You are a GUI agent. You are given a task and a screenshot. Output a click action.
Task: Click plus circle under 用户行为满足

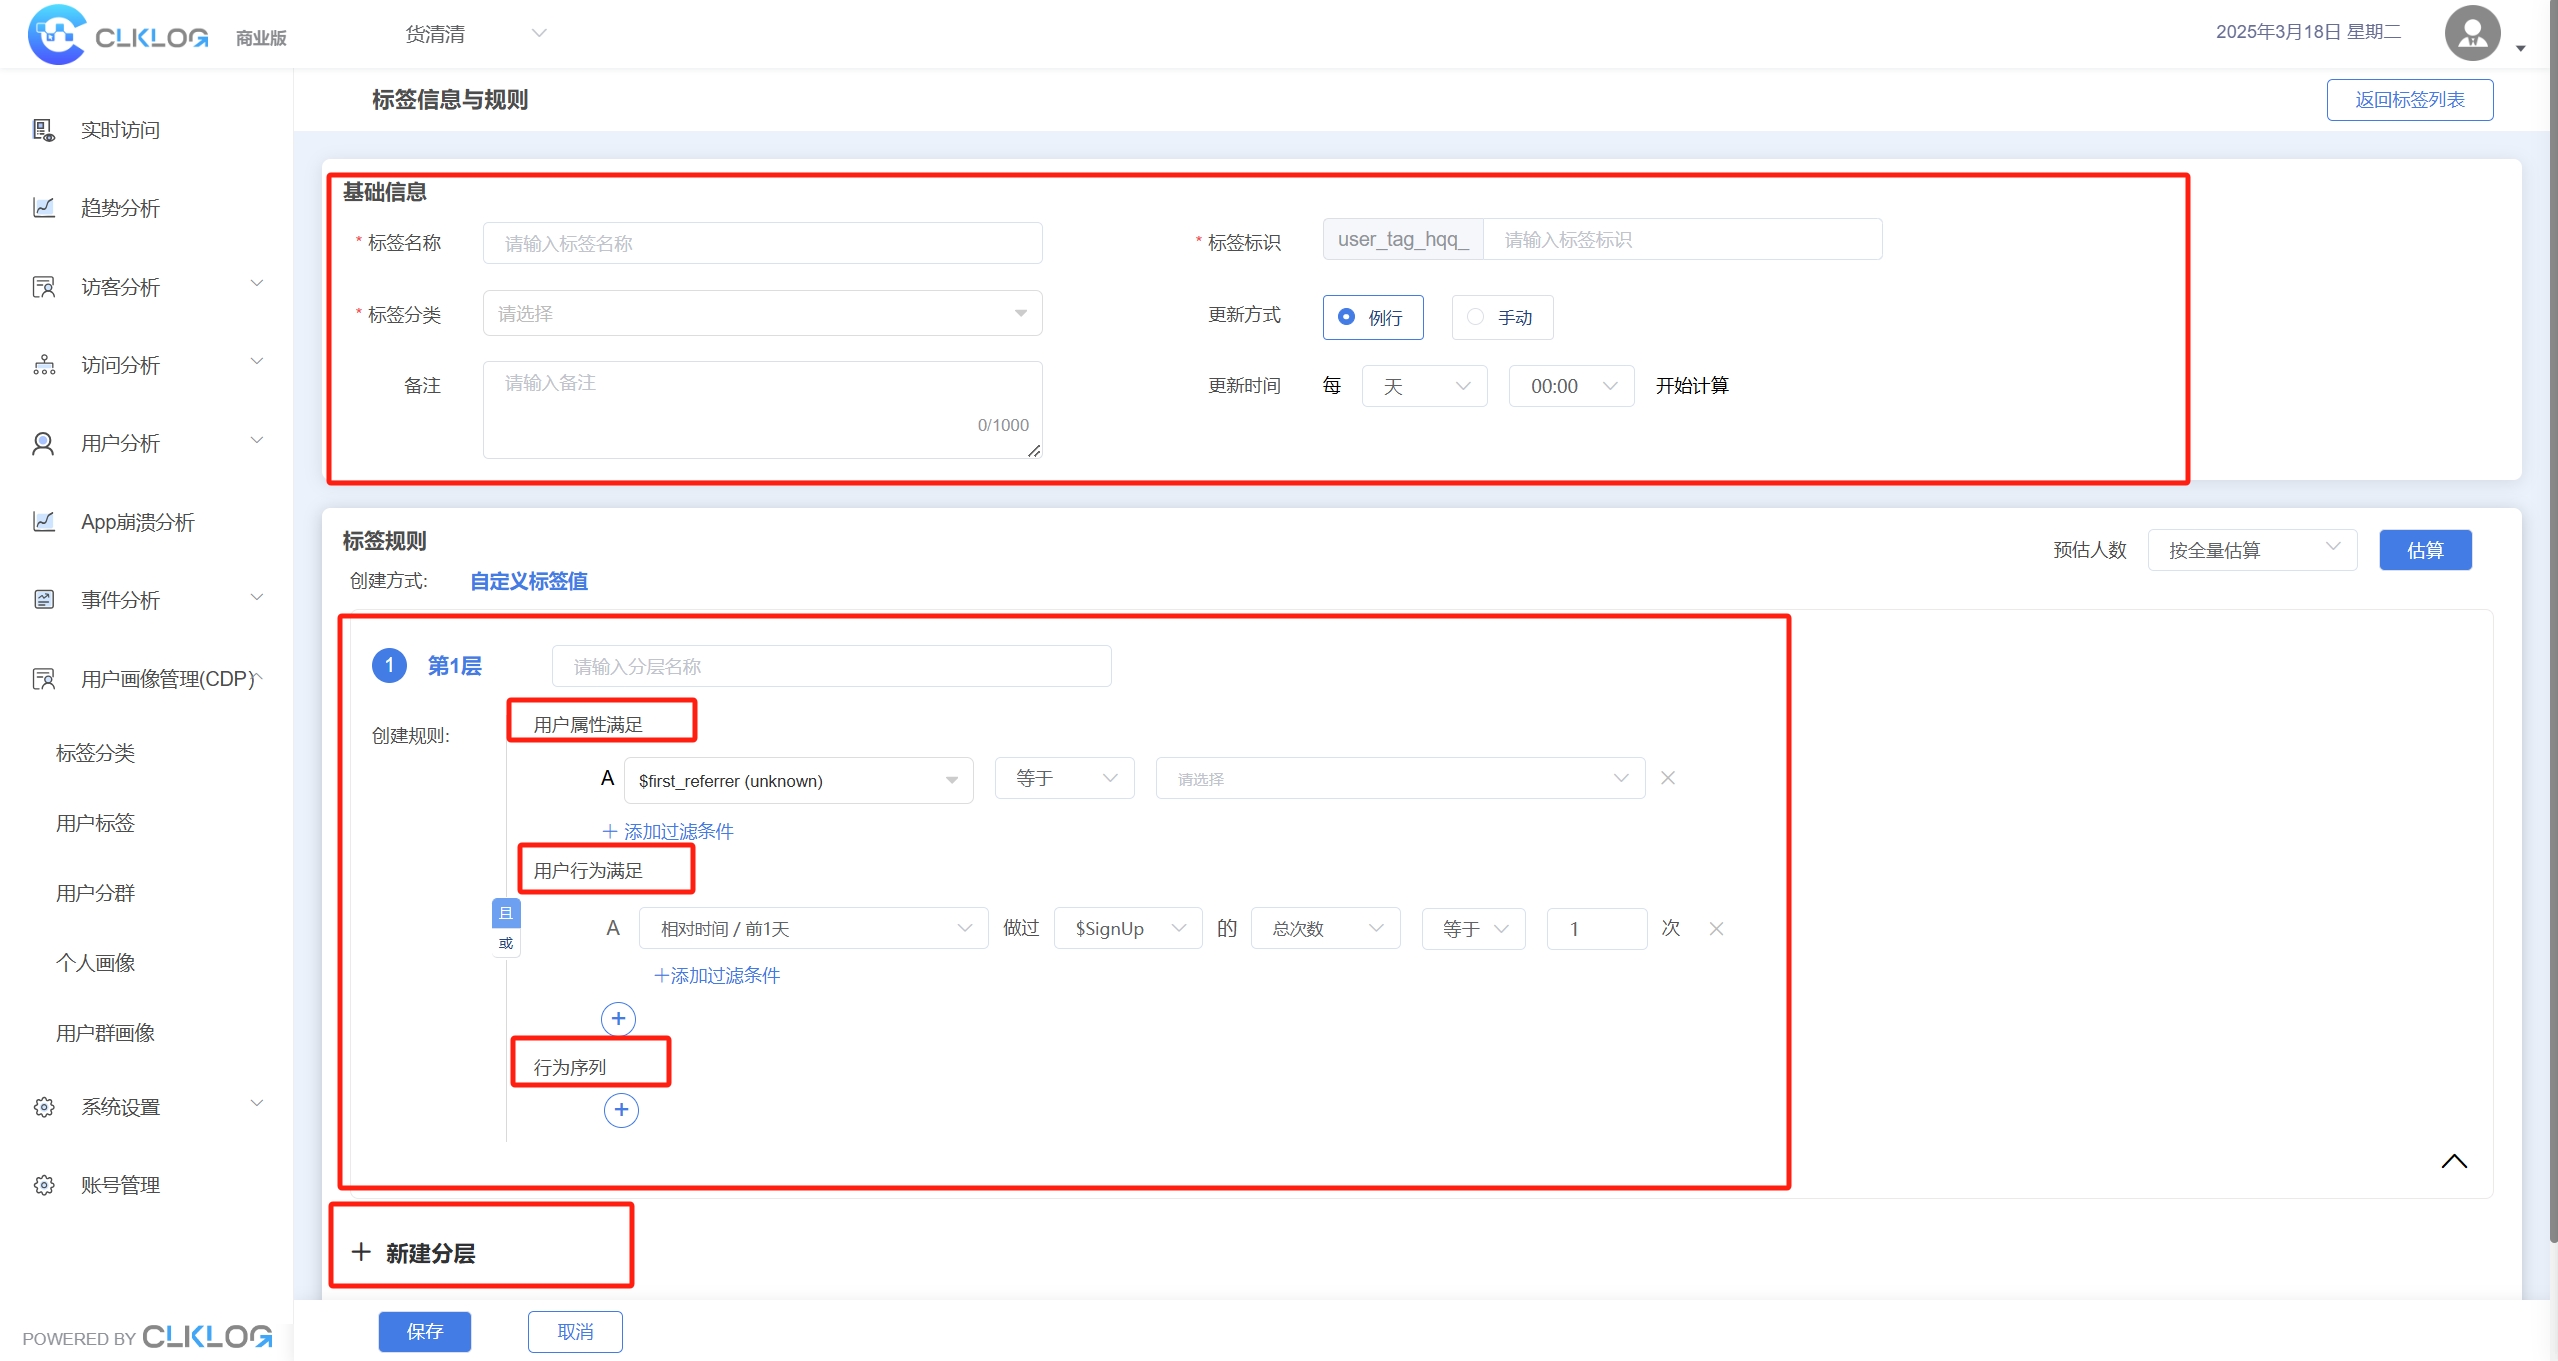pos(618,1019)
